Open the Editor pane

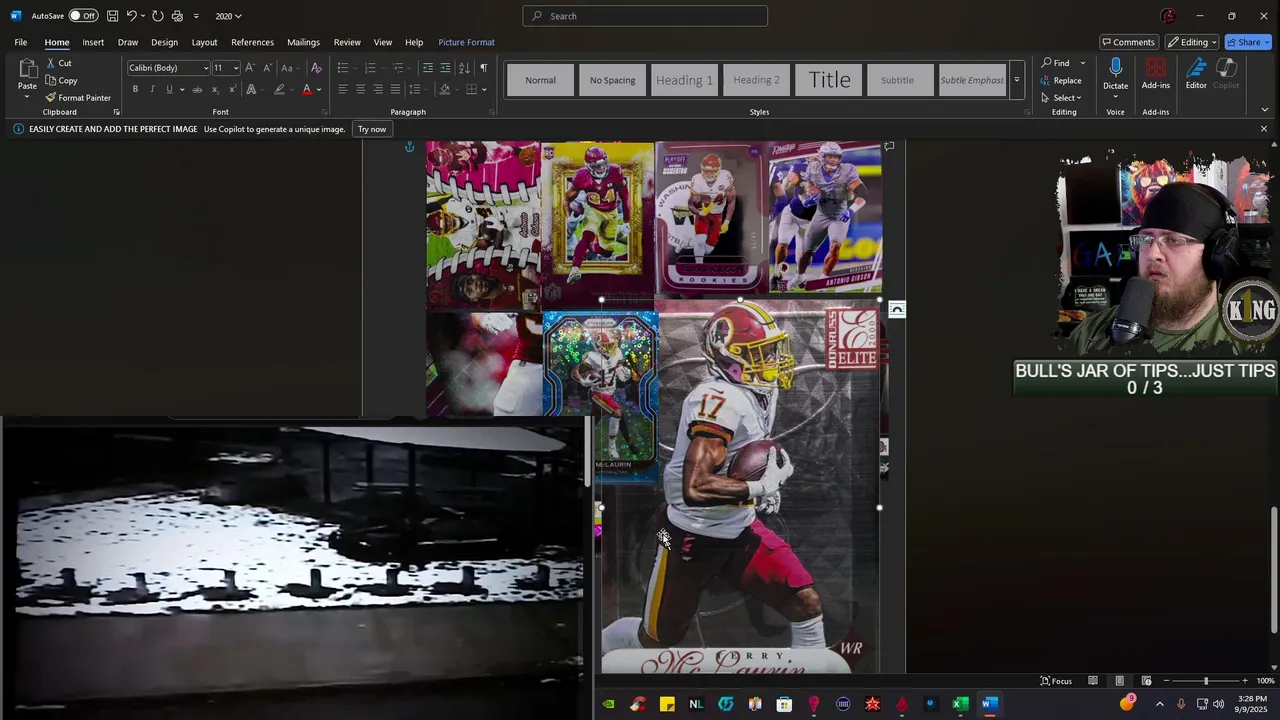coord(1196,74)
